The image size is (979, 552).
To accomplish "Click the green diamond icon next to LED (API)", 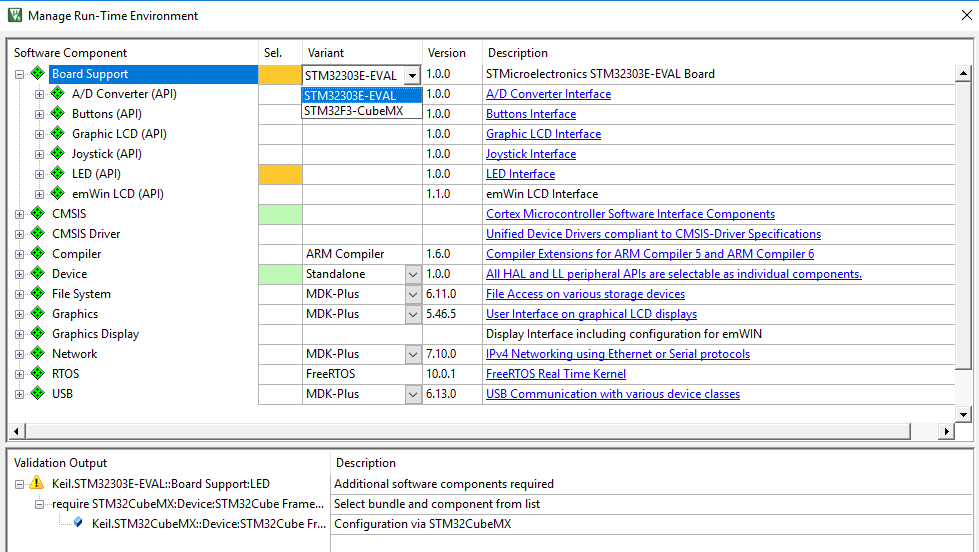I will click(x=58, y=173).
